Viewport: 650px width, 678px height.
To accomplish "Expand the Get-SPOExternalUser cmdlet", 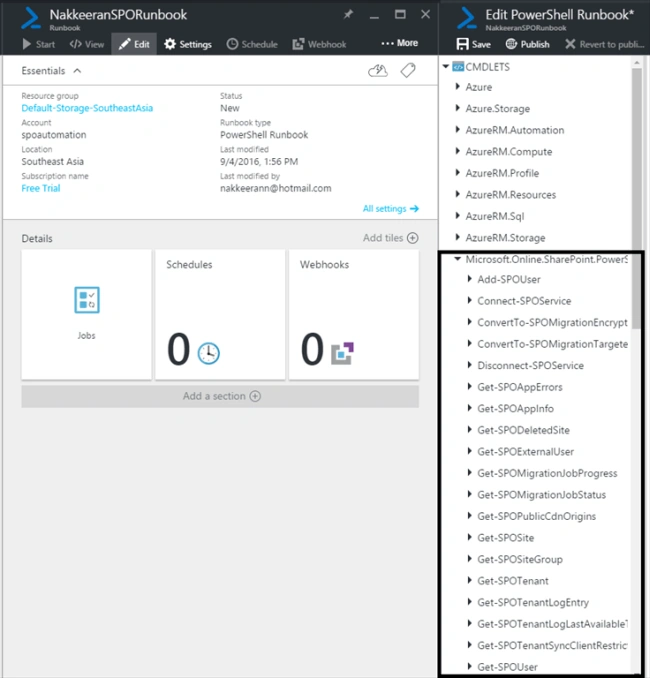I will pos(470,451).
